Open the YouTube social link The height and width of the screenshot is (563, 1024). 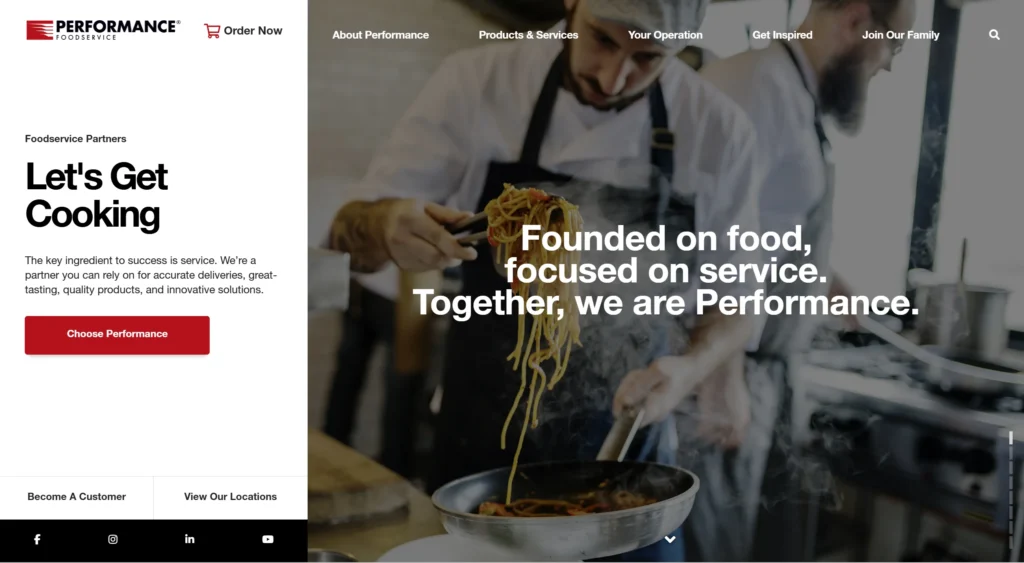[268, 539]
